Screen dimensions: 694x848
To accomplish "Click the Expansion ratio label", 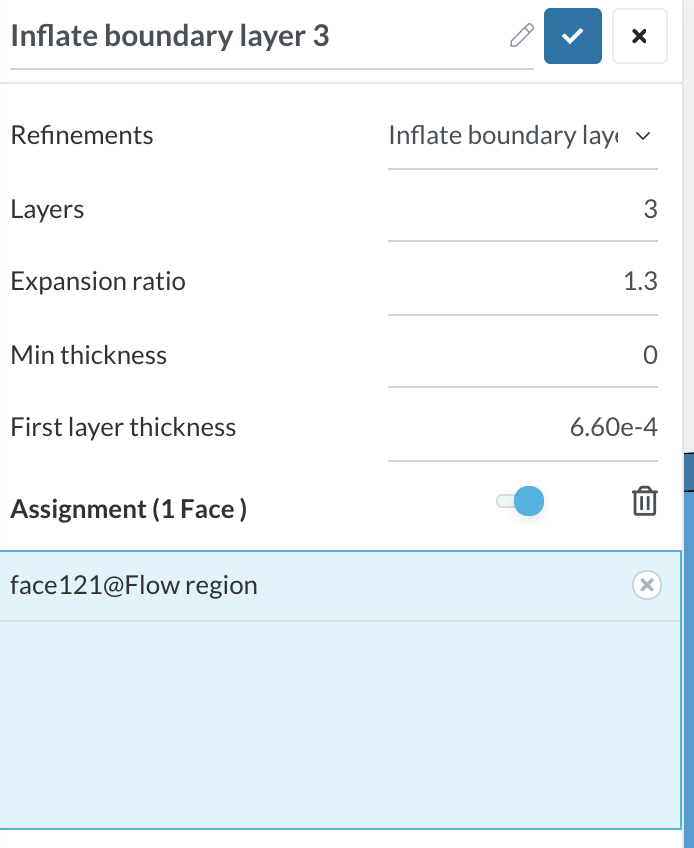I will point(98,282).
